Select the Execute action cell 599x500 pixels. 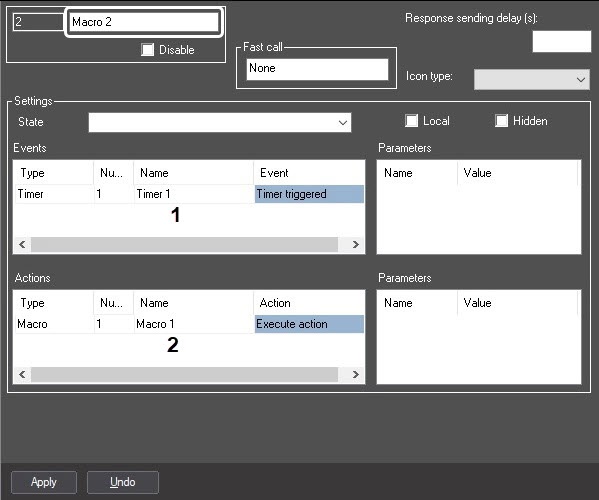309,324
